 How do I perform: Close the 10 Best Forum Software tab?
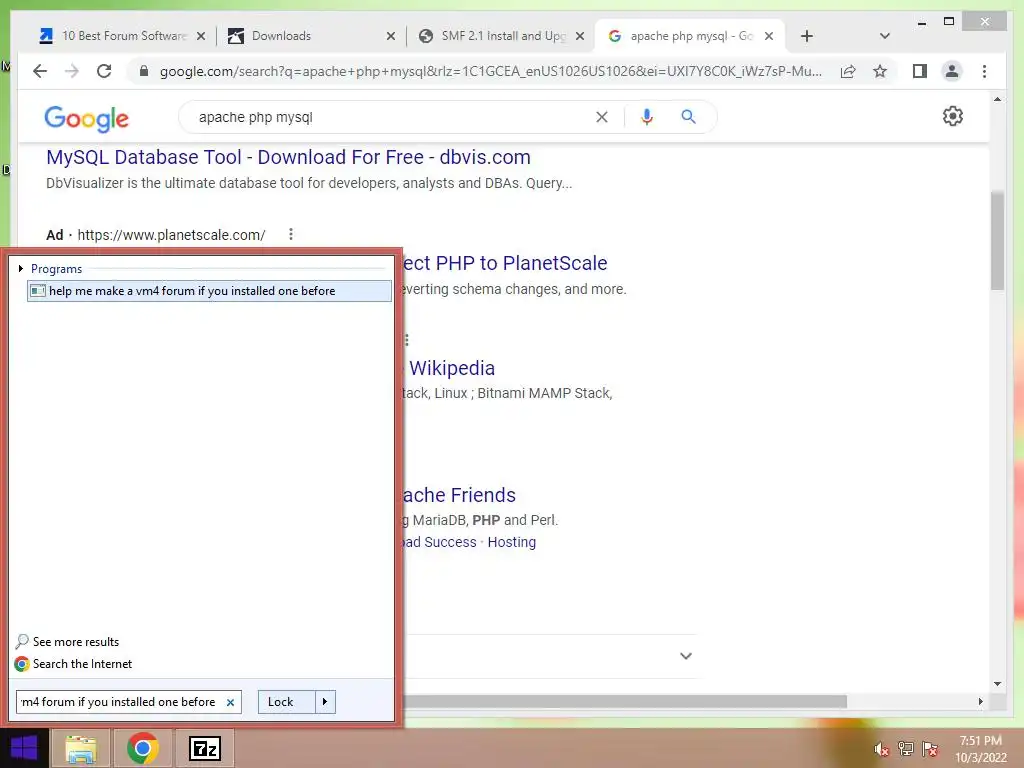(201, 36)
